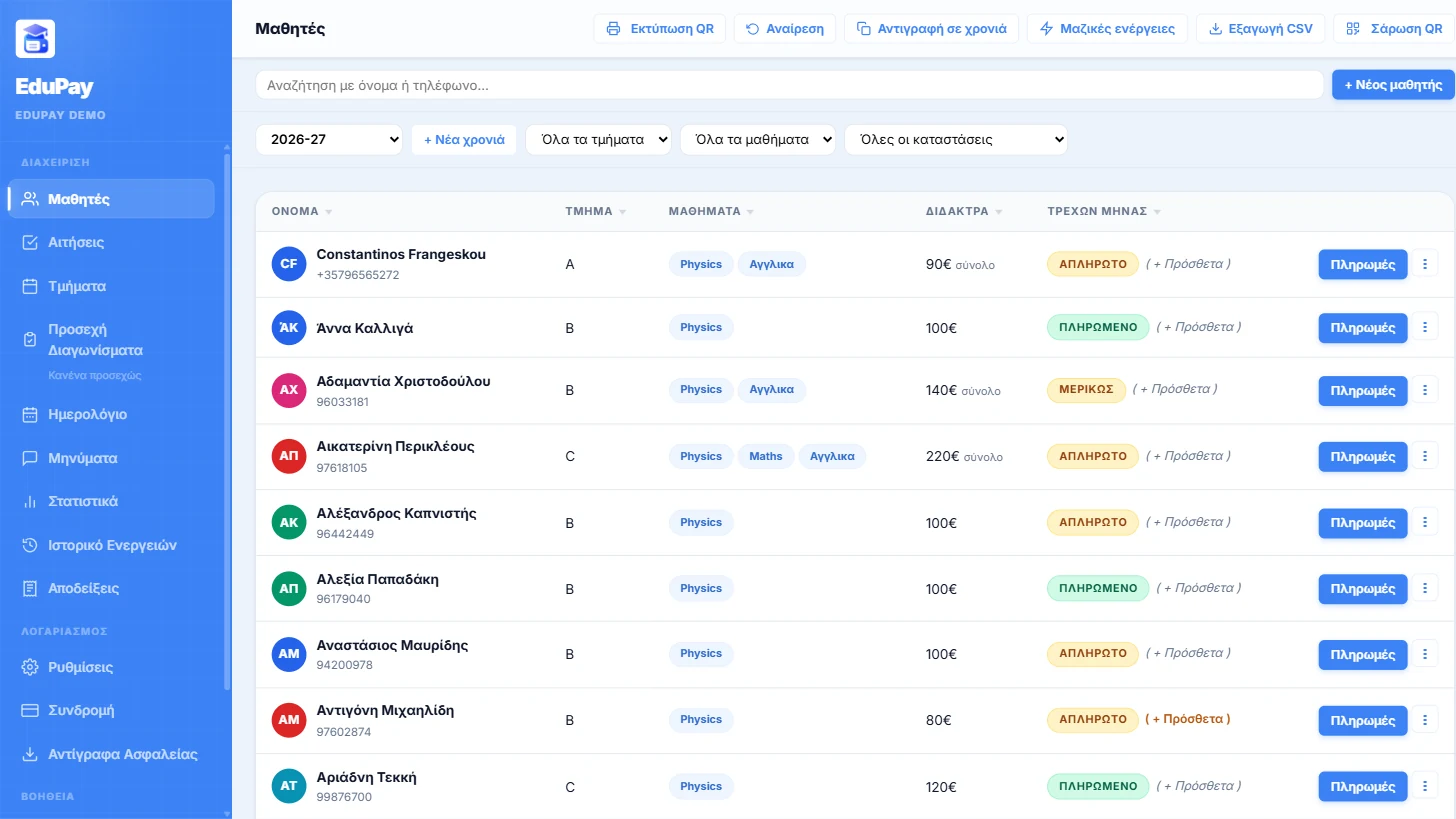Toggle ΠΛΗΡΩΜΕΝΟ status for Άννα Καλλιγά
The height and width of the screenshot is (819, 1456).
point(1098,327)
